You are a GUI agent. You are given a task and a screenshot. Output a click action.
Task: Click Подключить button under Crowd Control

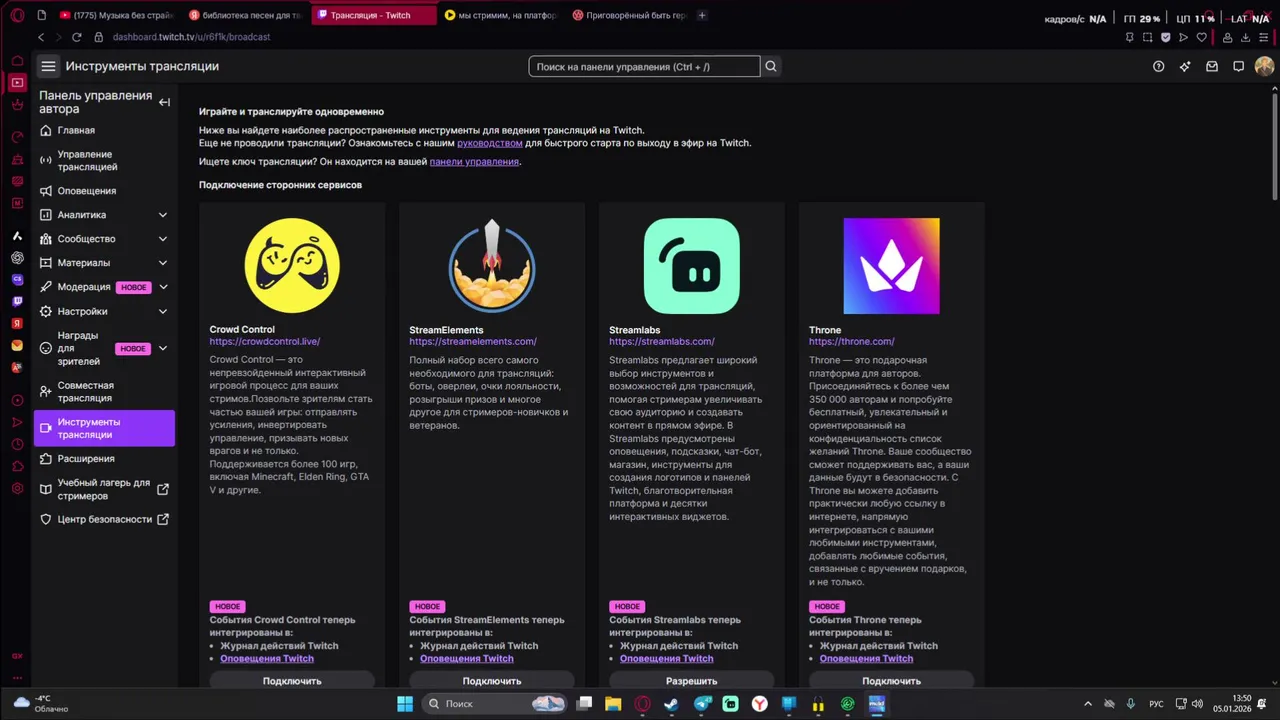292,680
